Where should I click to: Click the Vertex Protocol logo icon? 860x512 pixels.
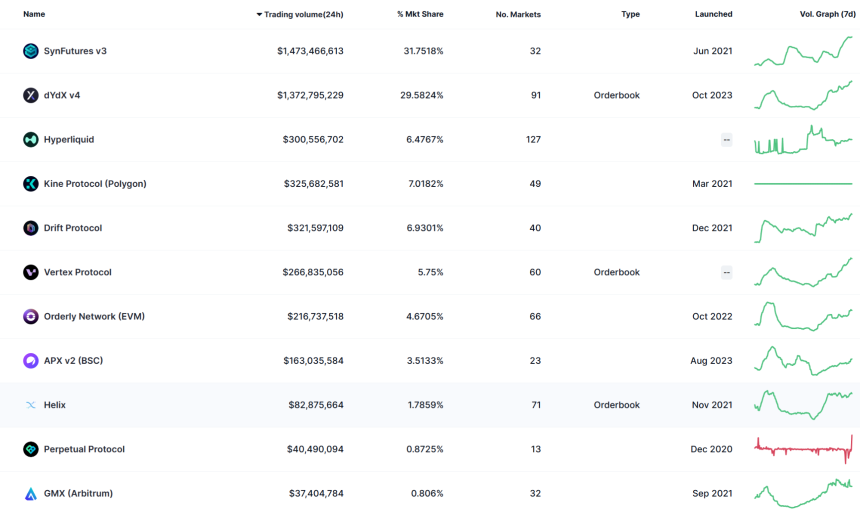[x=31, y=272]
